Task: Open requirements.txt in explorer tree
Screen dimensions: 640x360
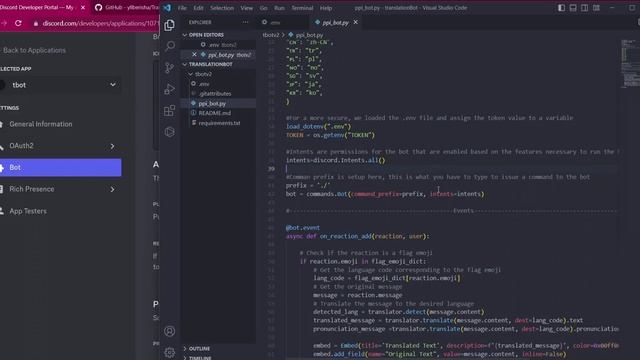Action: point(220,123)
